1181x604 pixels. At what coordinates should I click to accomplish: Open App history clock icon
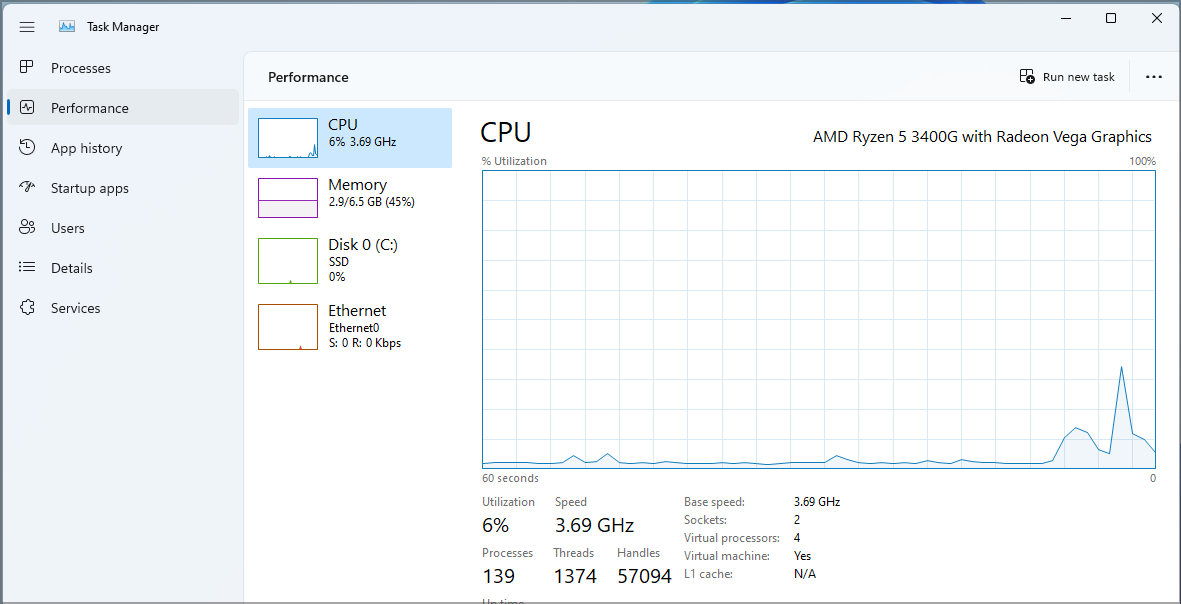coord(27,148)
